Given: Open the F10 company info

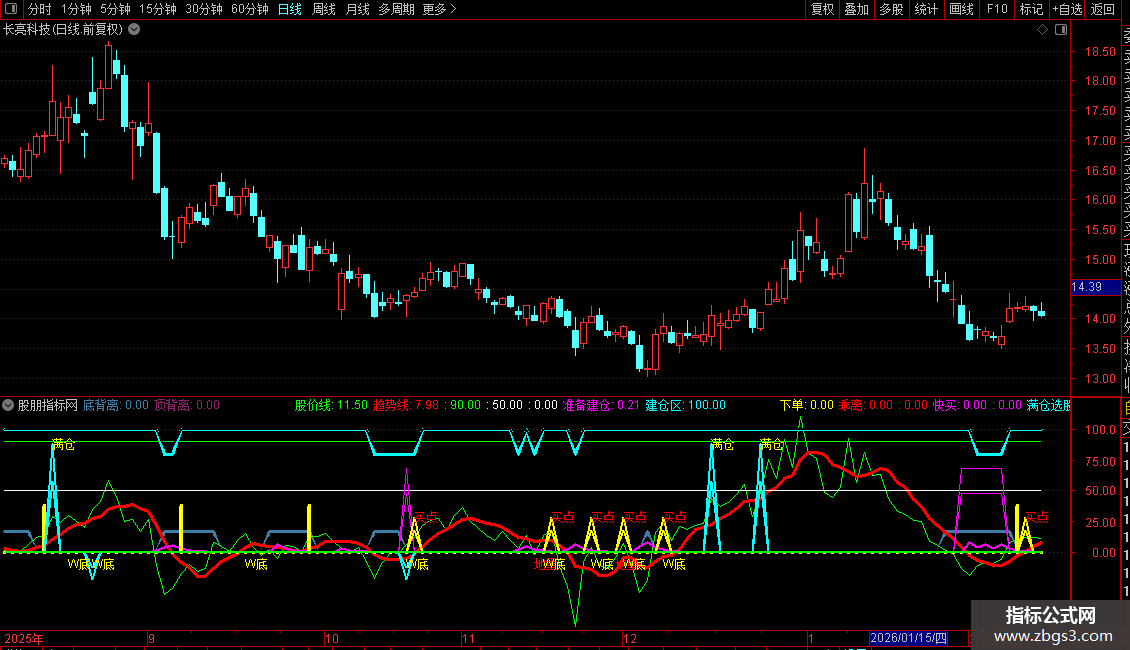Looking at the screenshot, I should click(x=997, y=9).
